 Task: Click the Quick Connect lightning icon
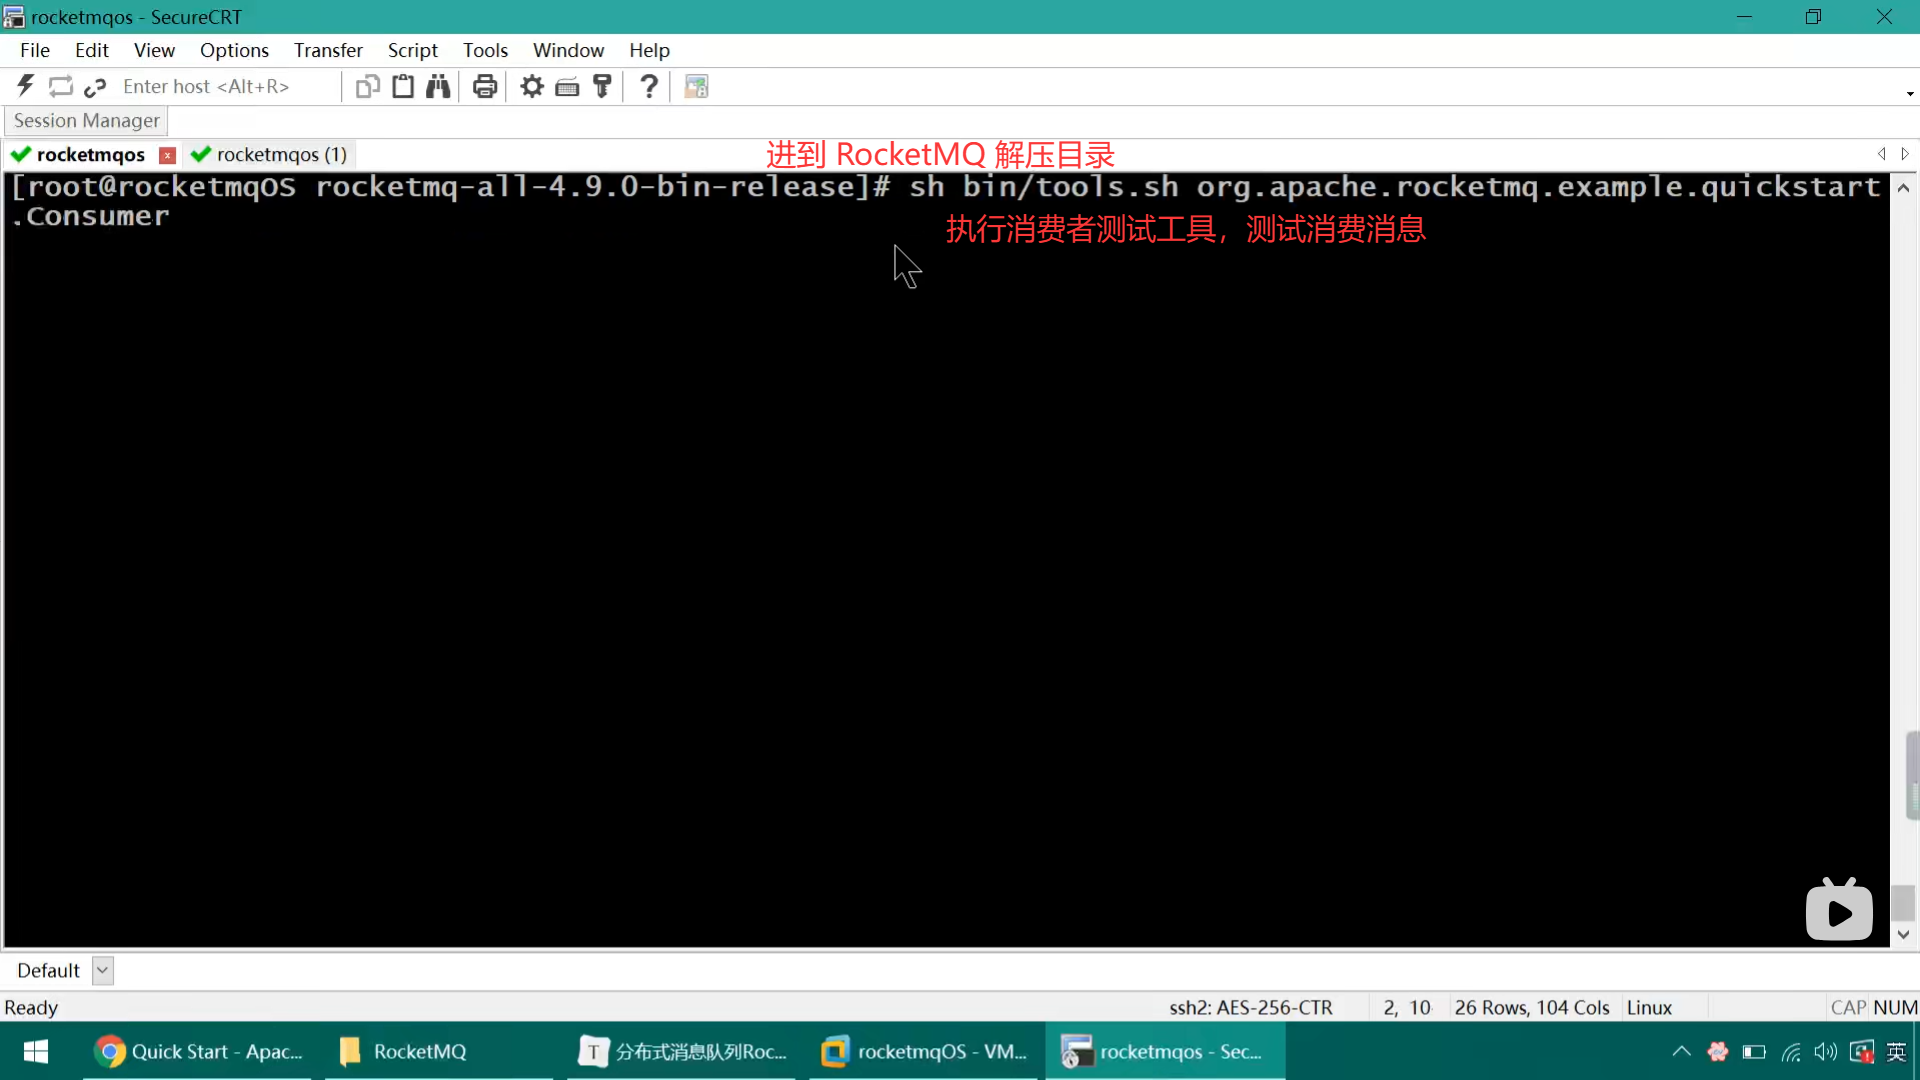coord(26,87)
